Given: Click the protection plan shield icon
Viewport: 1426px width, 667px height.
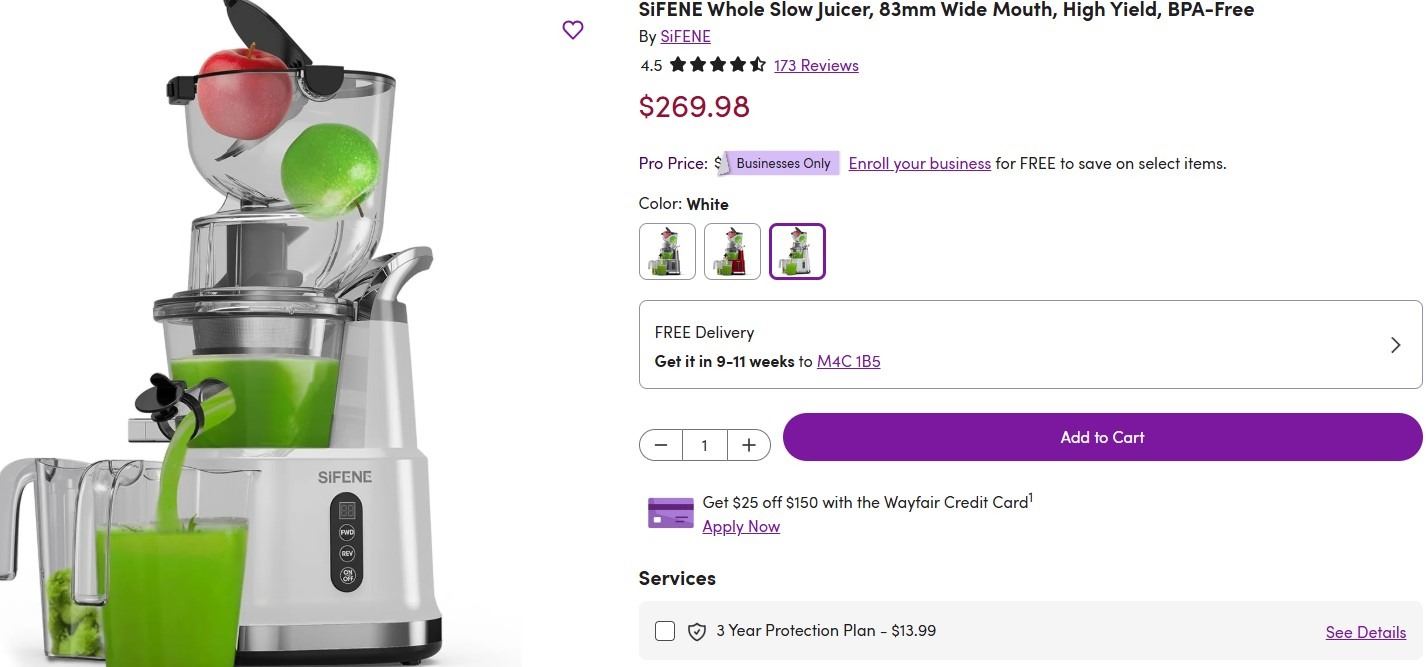Looking at the screenshot, I should pos(697,631).
